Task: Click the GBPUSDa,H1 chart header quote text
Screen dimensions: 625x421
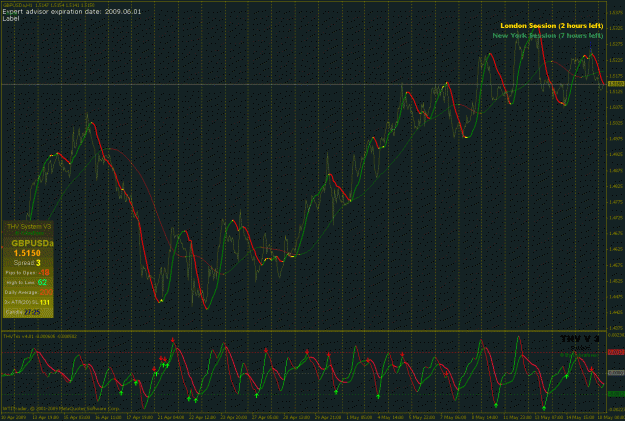Action: coord(49,6)
